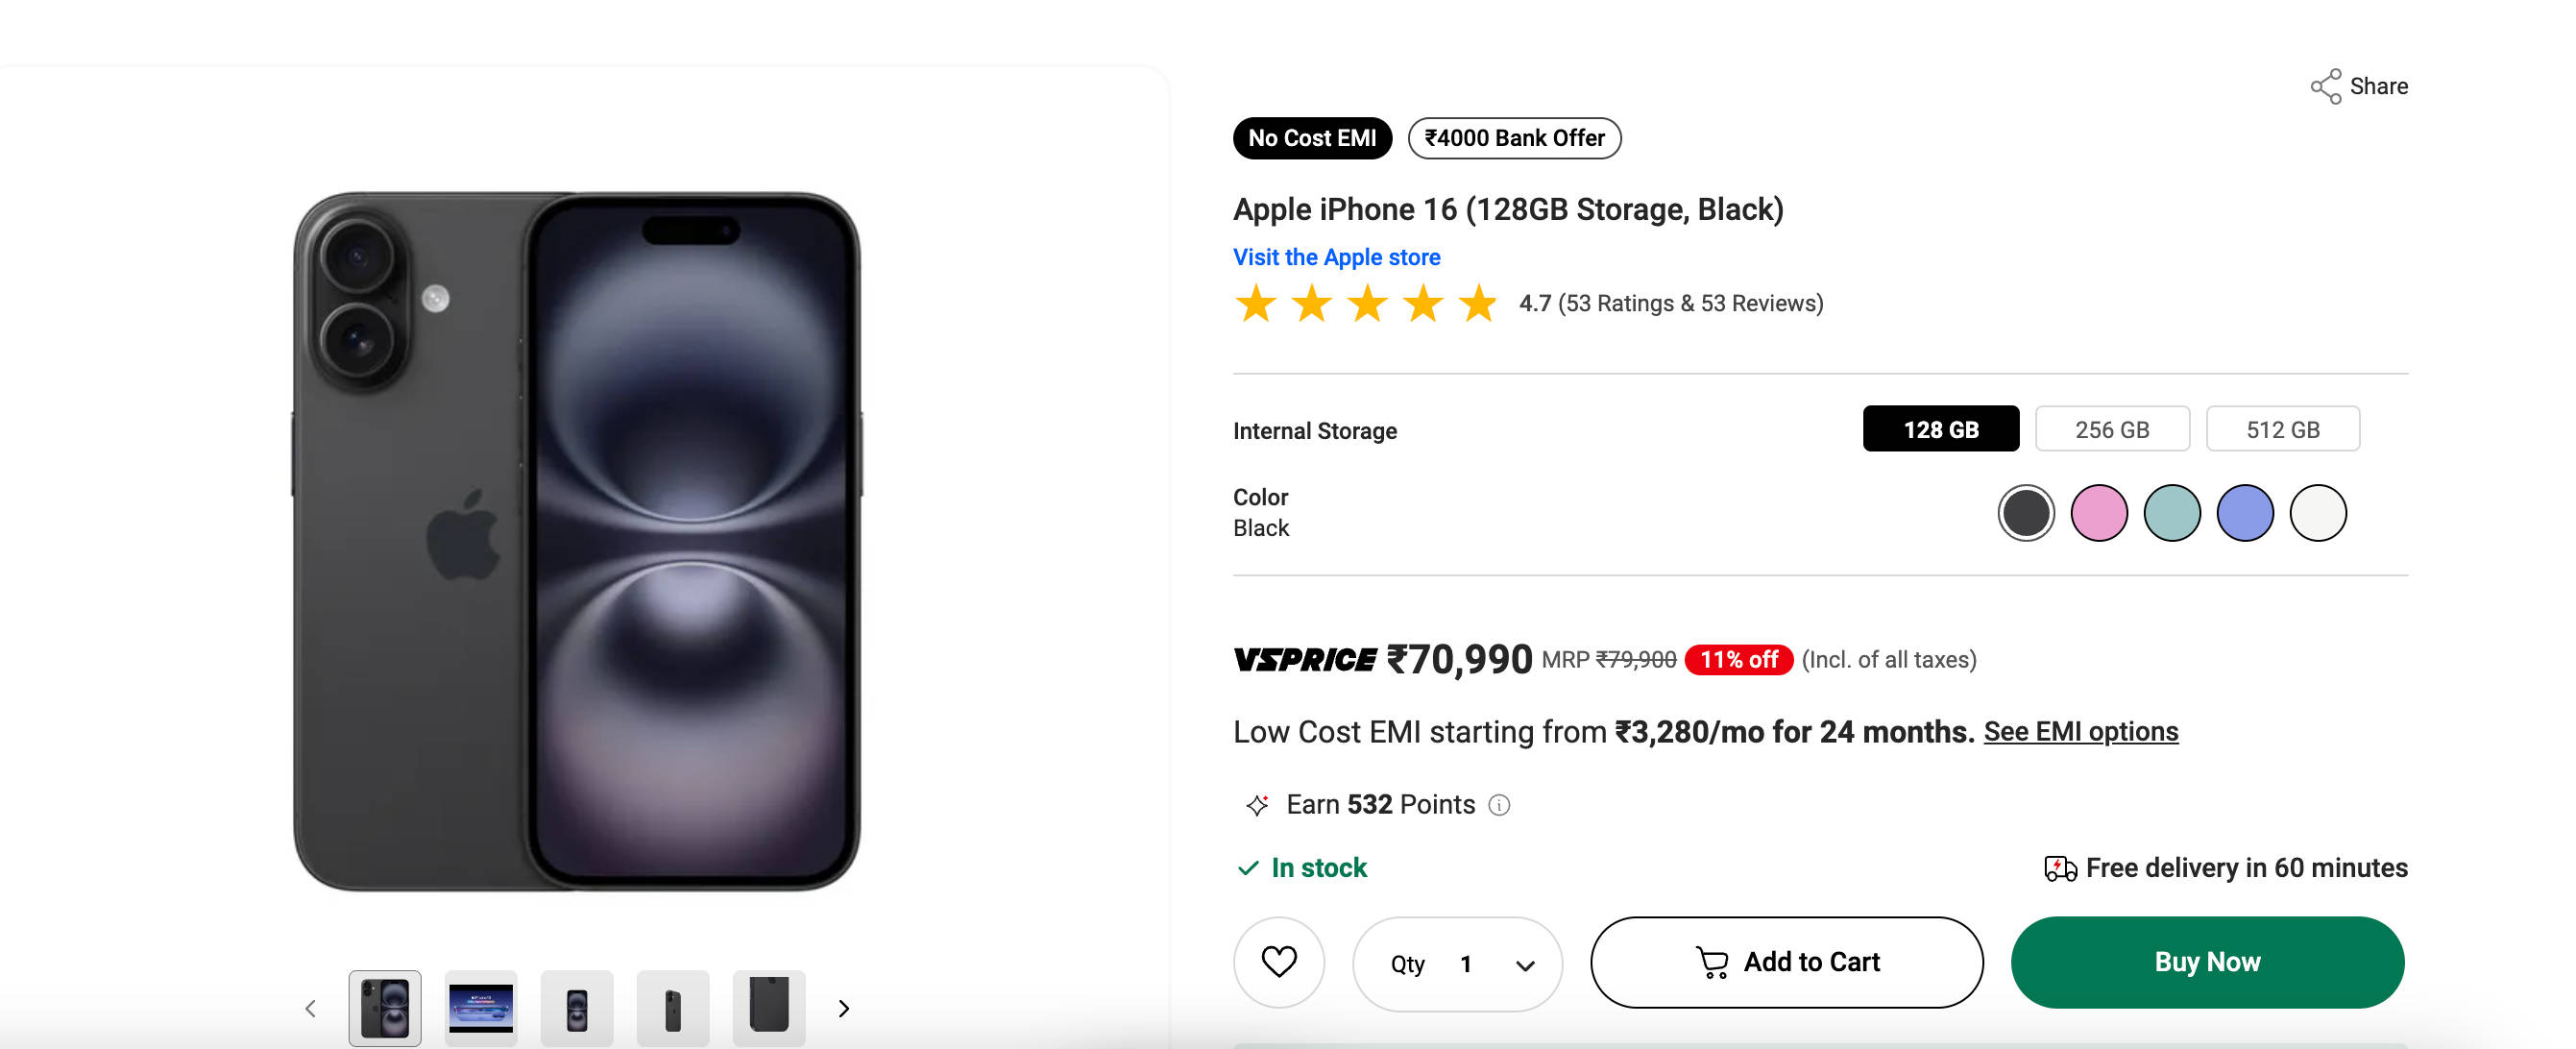The image size is (2576, 1049).
Task: Open See EMI options link
Action: [2080, 732]
